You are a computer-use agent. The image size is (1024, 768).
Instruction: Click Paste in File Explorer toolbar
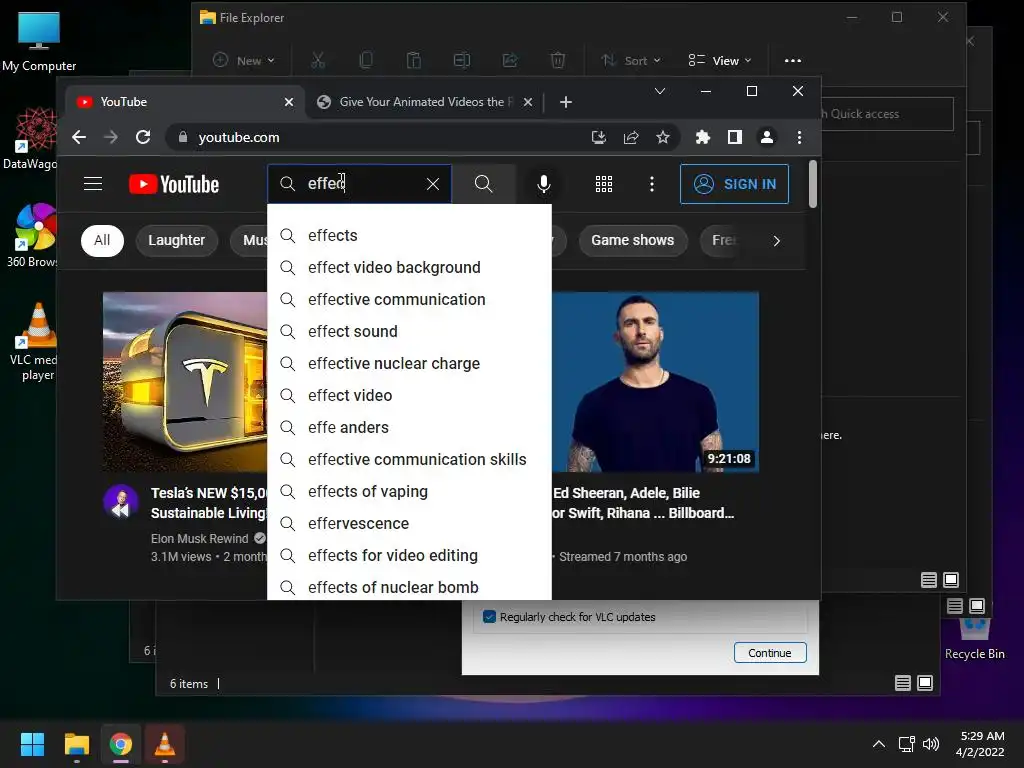[413, 61]
